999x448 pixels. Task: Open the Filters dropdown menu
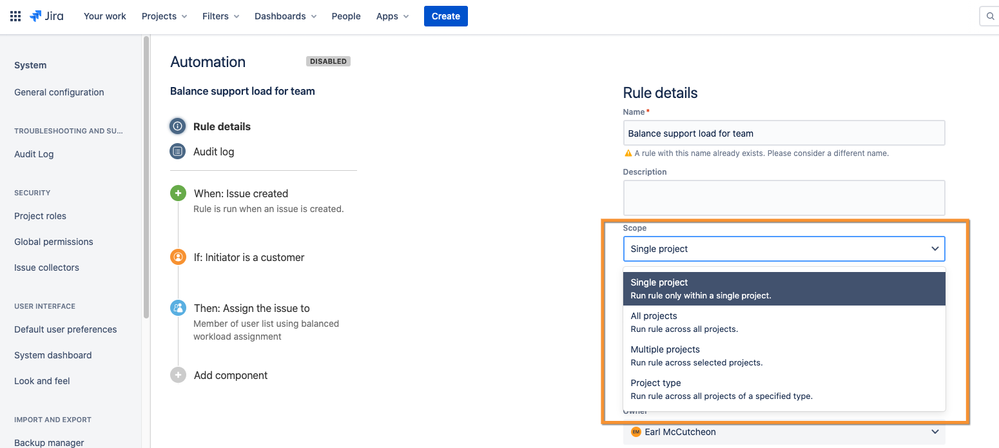click(x=220, y=17)
